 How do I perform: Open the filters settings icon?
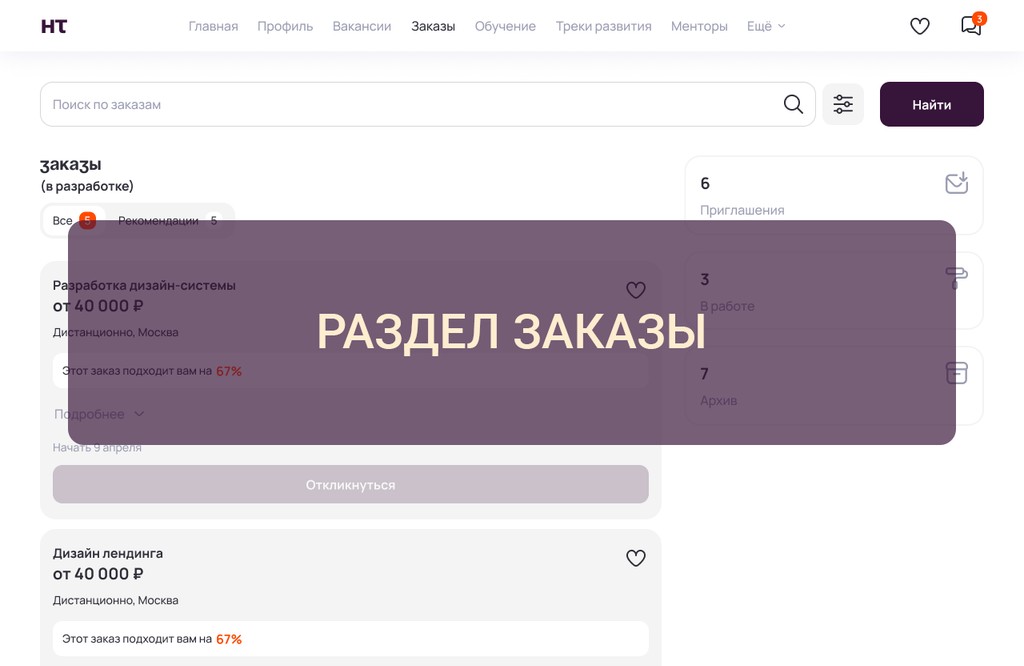[x=842, y=104]
